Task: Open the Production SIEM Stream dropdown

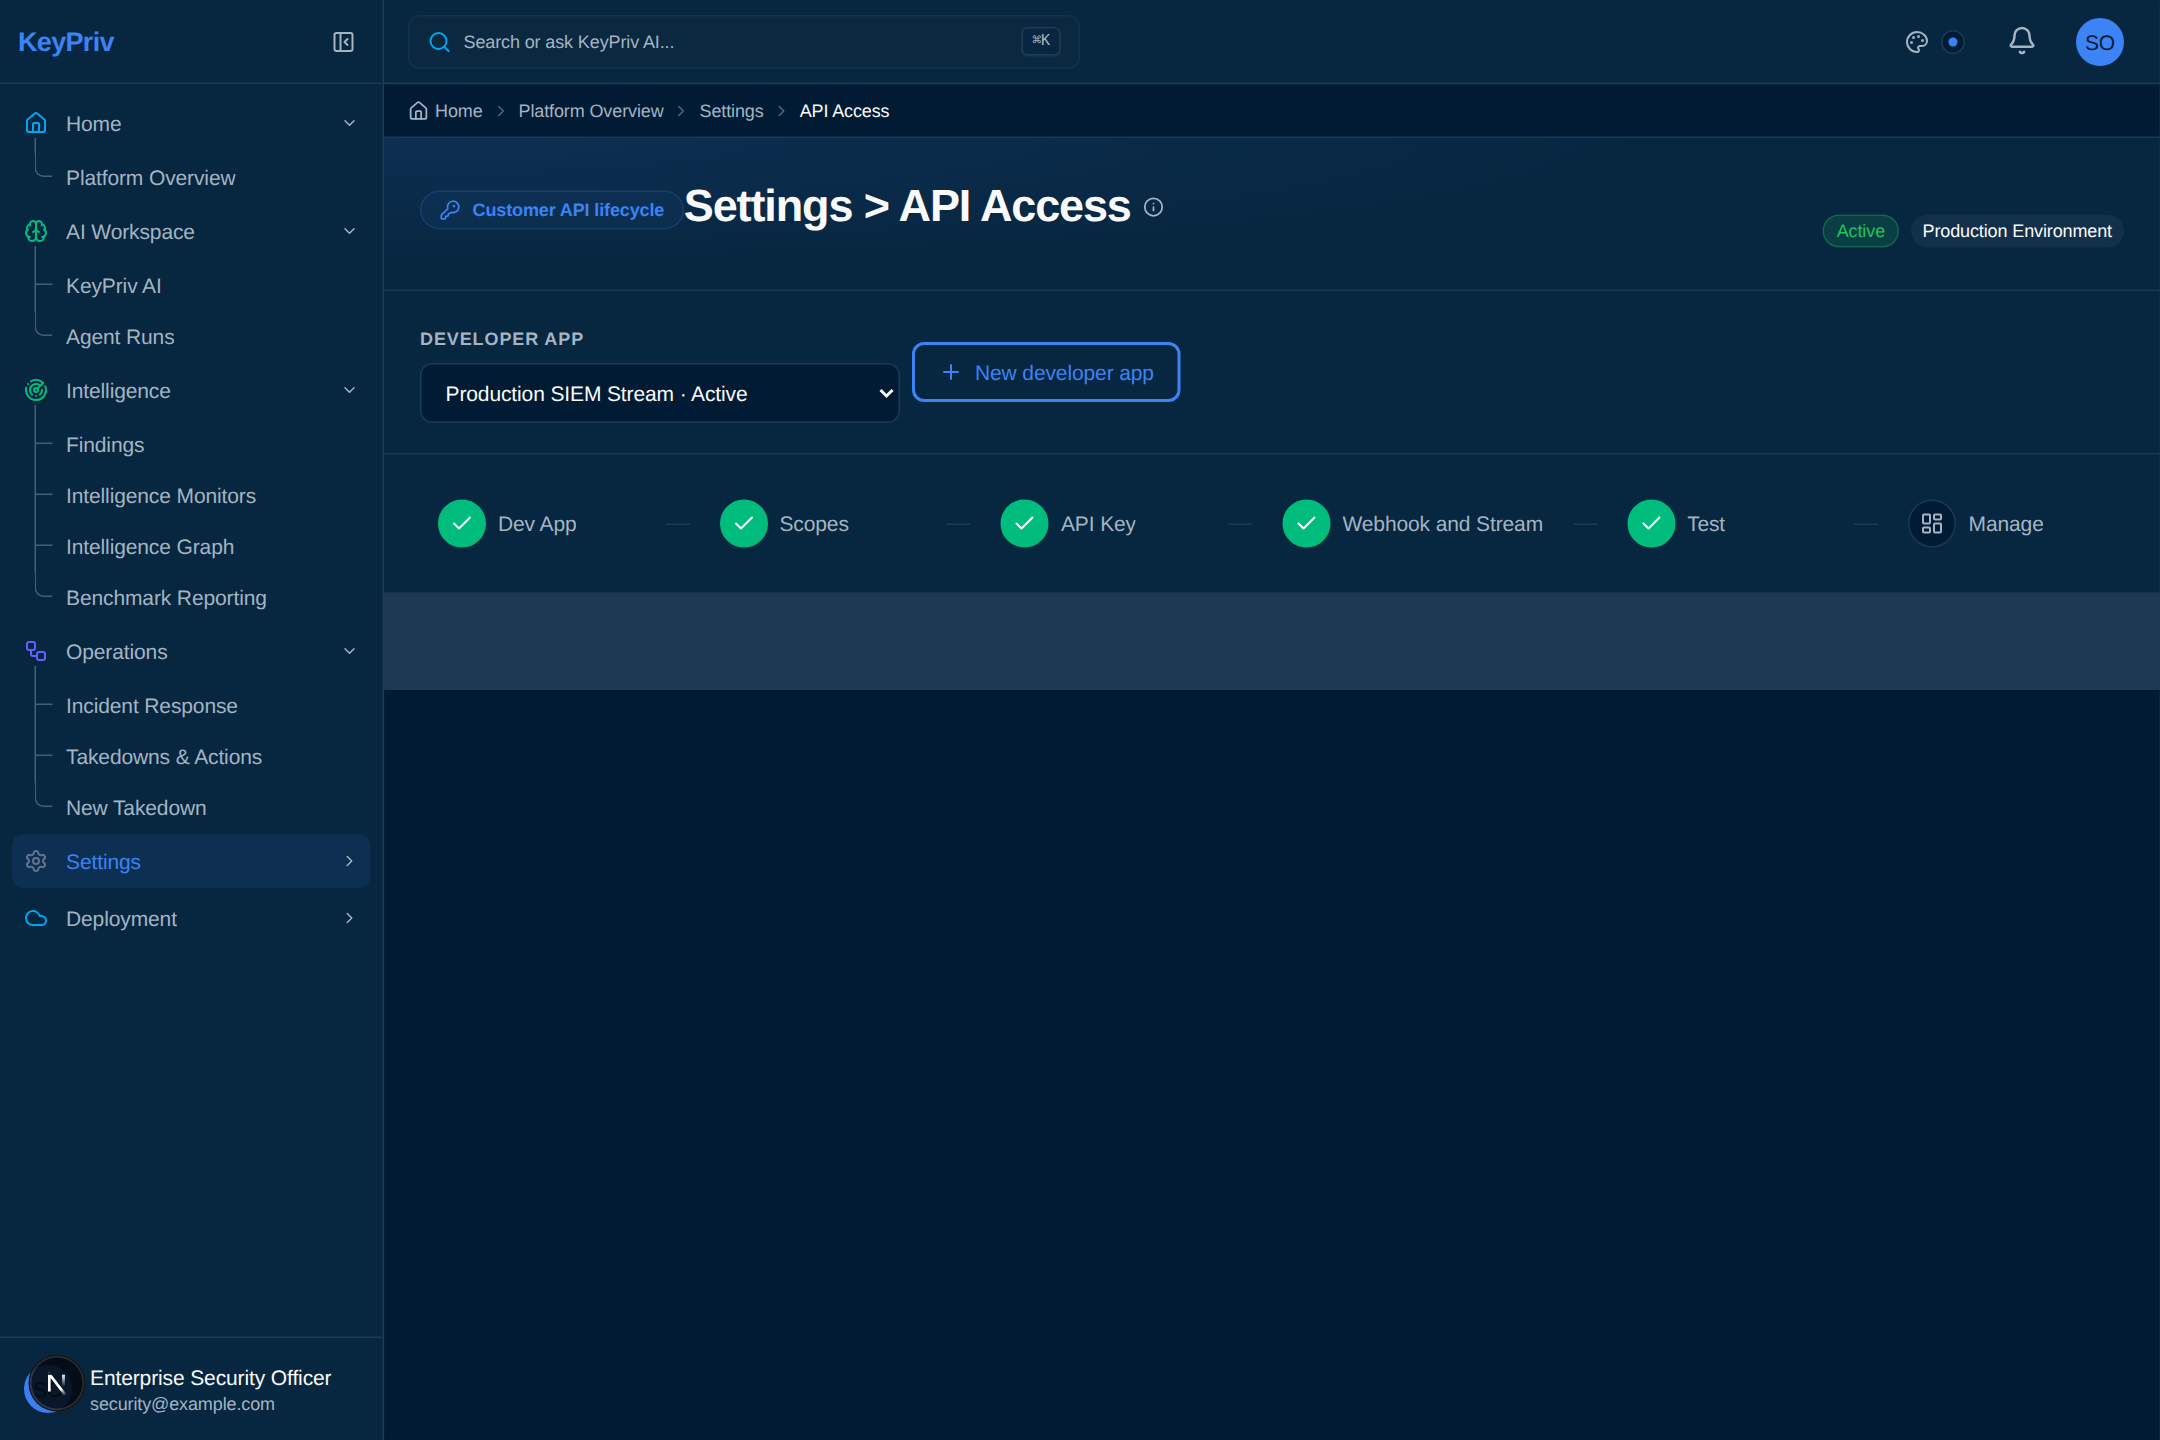Action: point(660,393)
